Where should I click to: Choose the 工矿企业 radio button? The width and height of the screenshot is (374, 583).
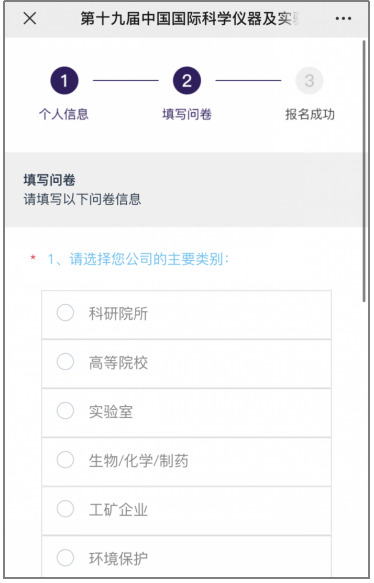tap(65, 509)
